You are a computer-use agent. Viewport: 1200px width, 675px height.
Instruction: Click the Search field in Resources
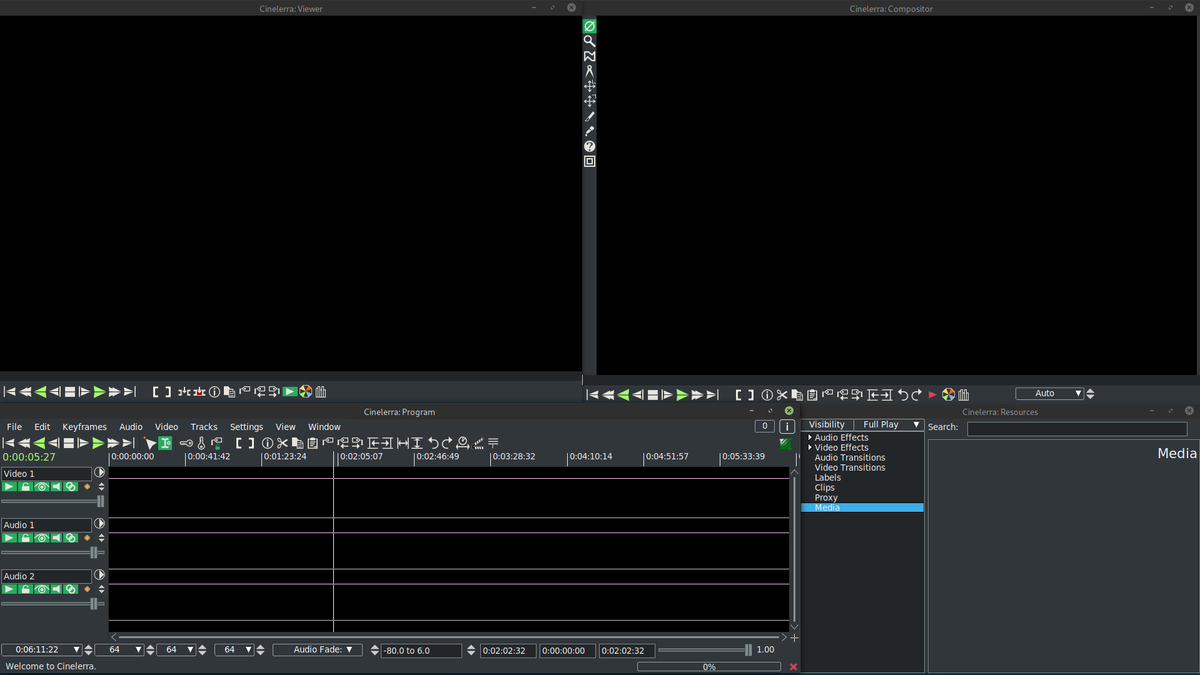tap(1077, 428)
